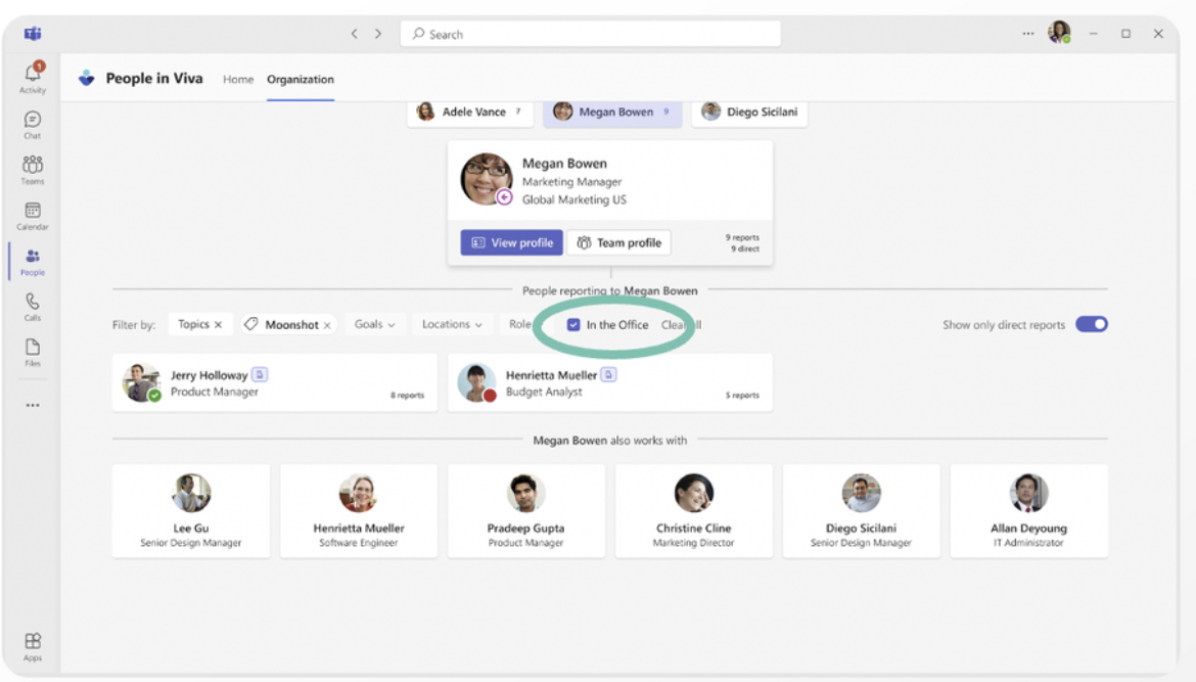Disable the Show only direct reports toggle
This screenshot has height=682, width=1196.
(1091, 324)
